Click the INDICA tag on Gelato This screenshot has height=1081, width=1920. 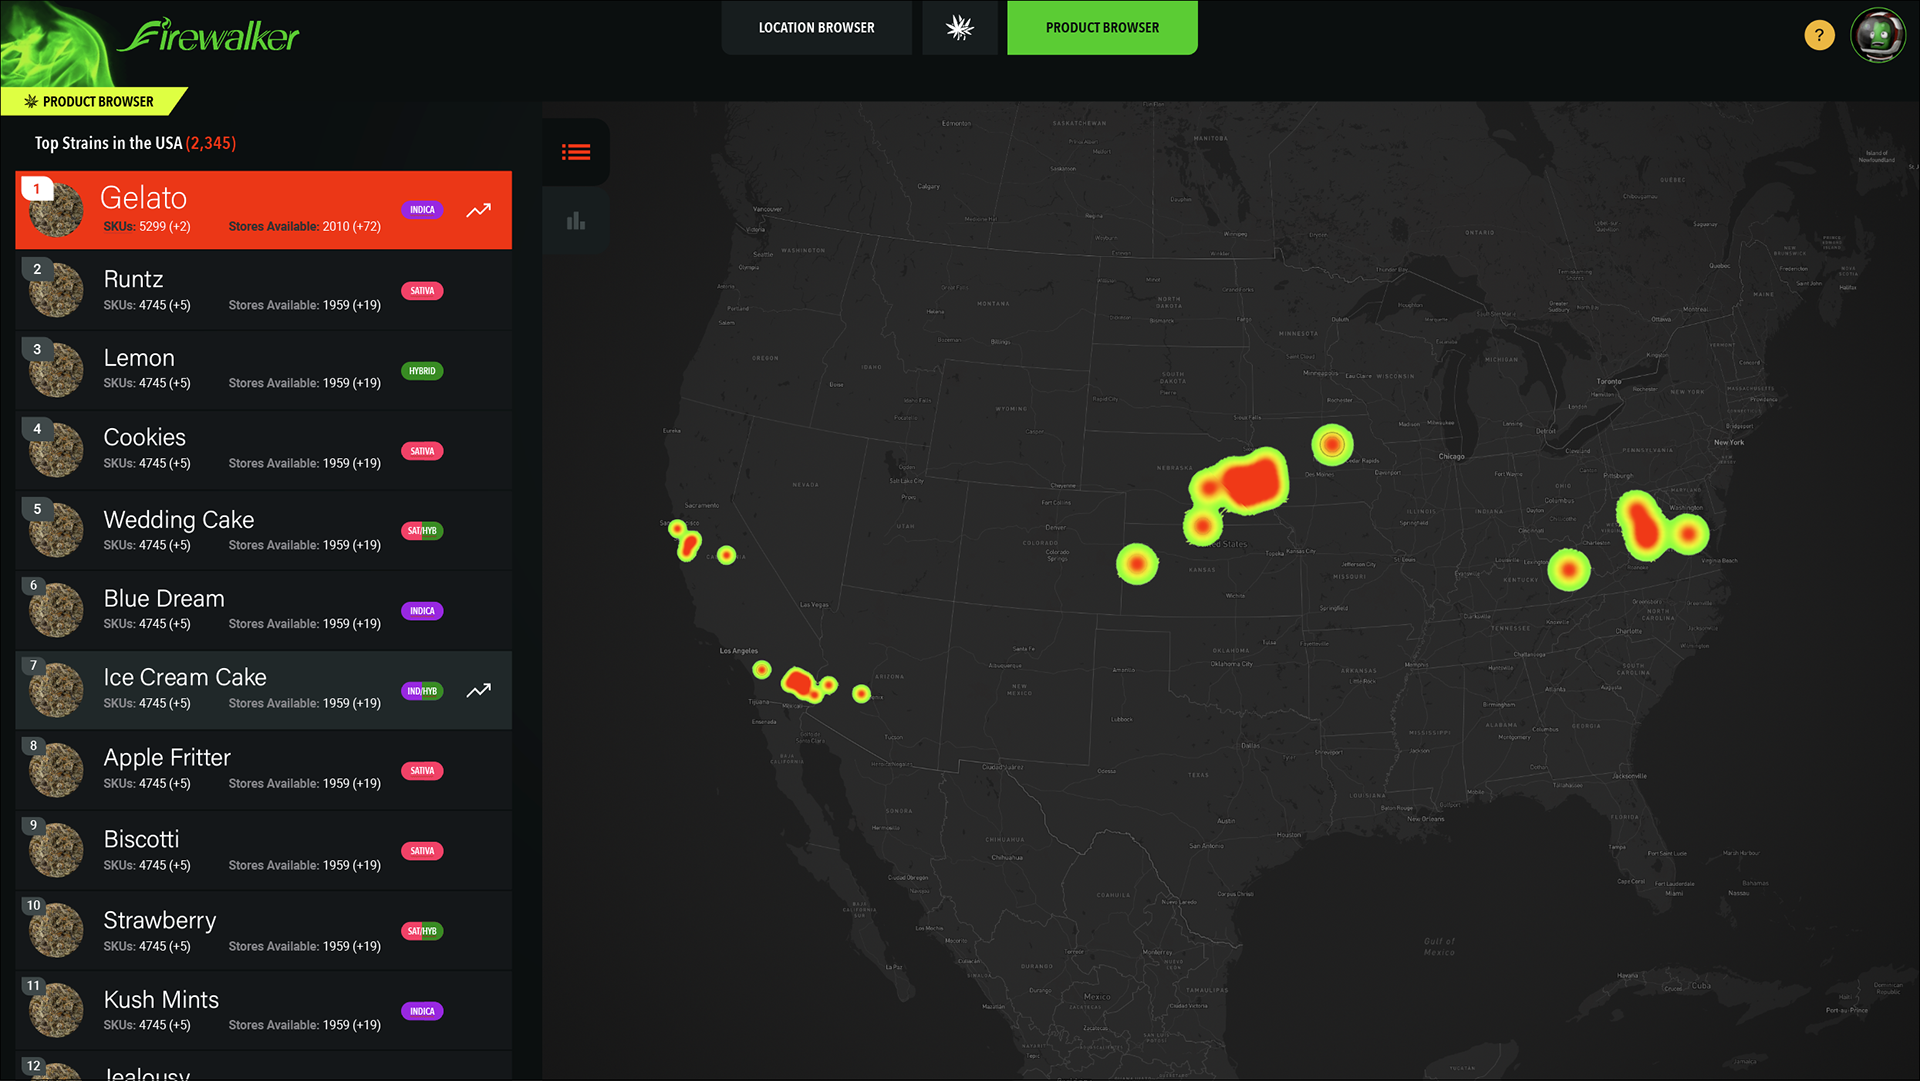(x=422, y=210)
